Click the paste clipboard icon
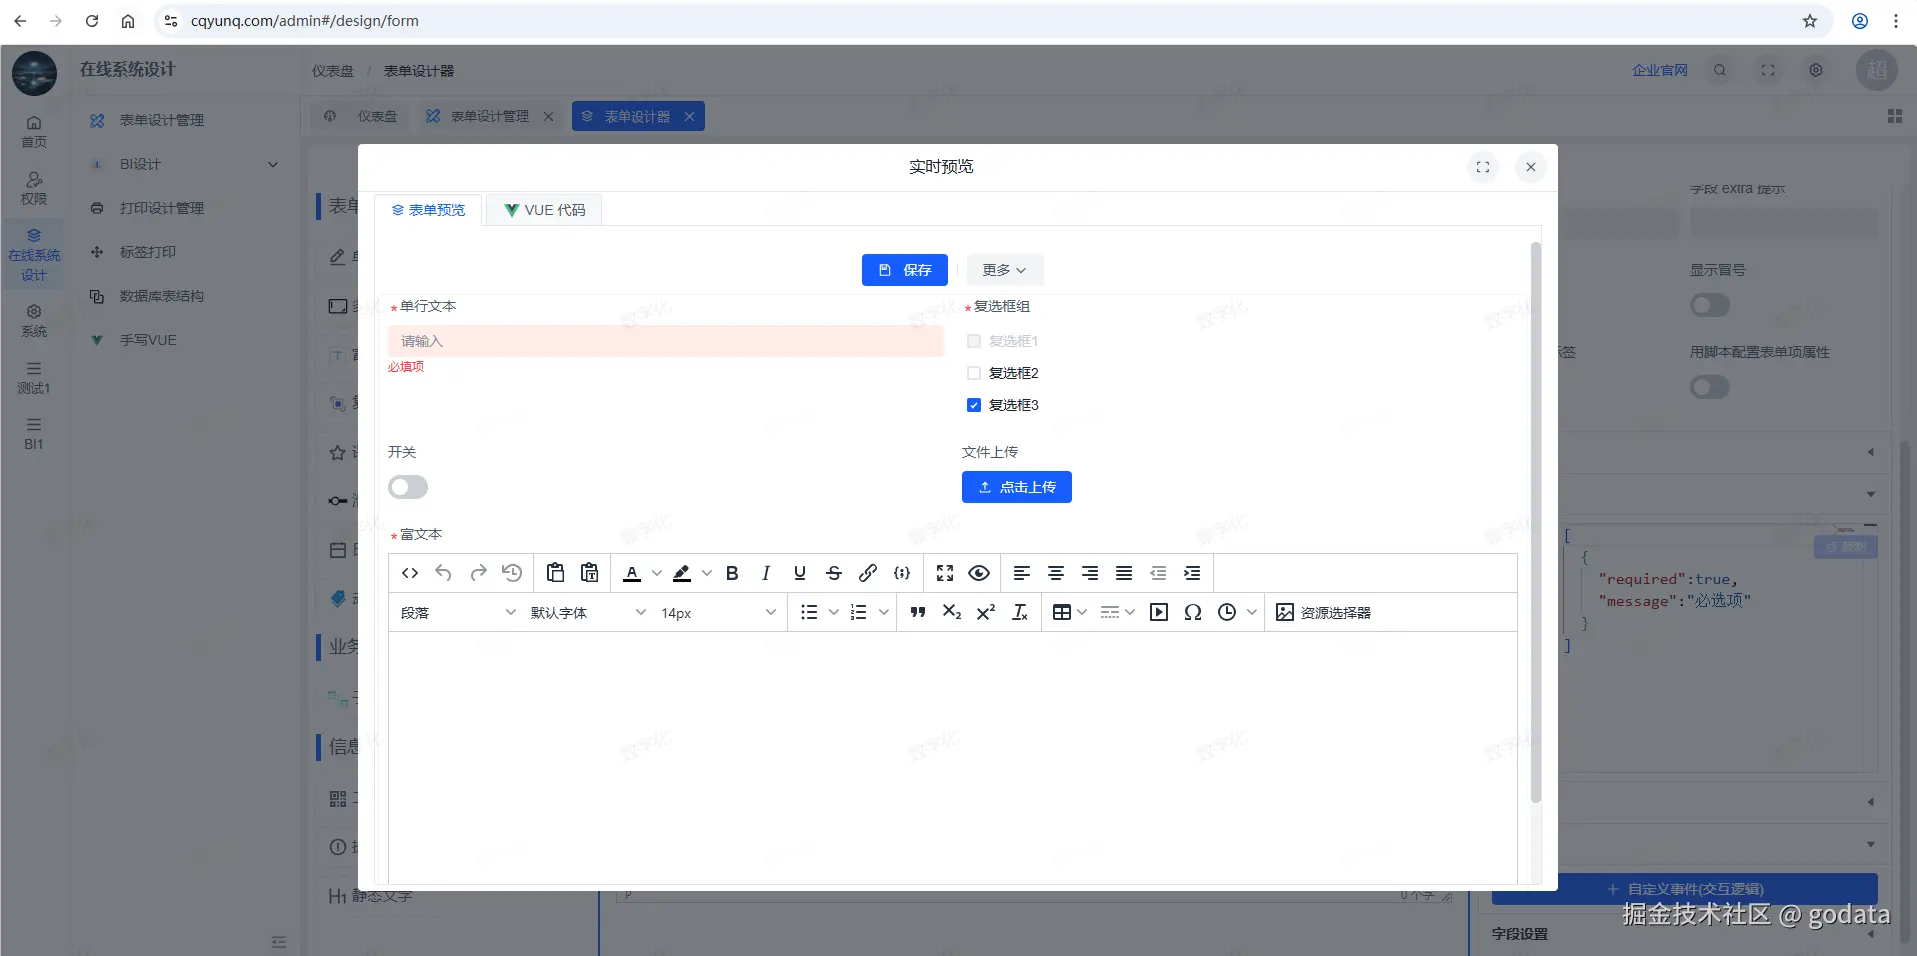Image resolution: width=1917 pixels, height=956 pixels. [556, 573]
